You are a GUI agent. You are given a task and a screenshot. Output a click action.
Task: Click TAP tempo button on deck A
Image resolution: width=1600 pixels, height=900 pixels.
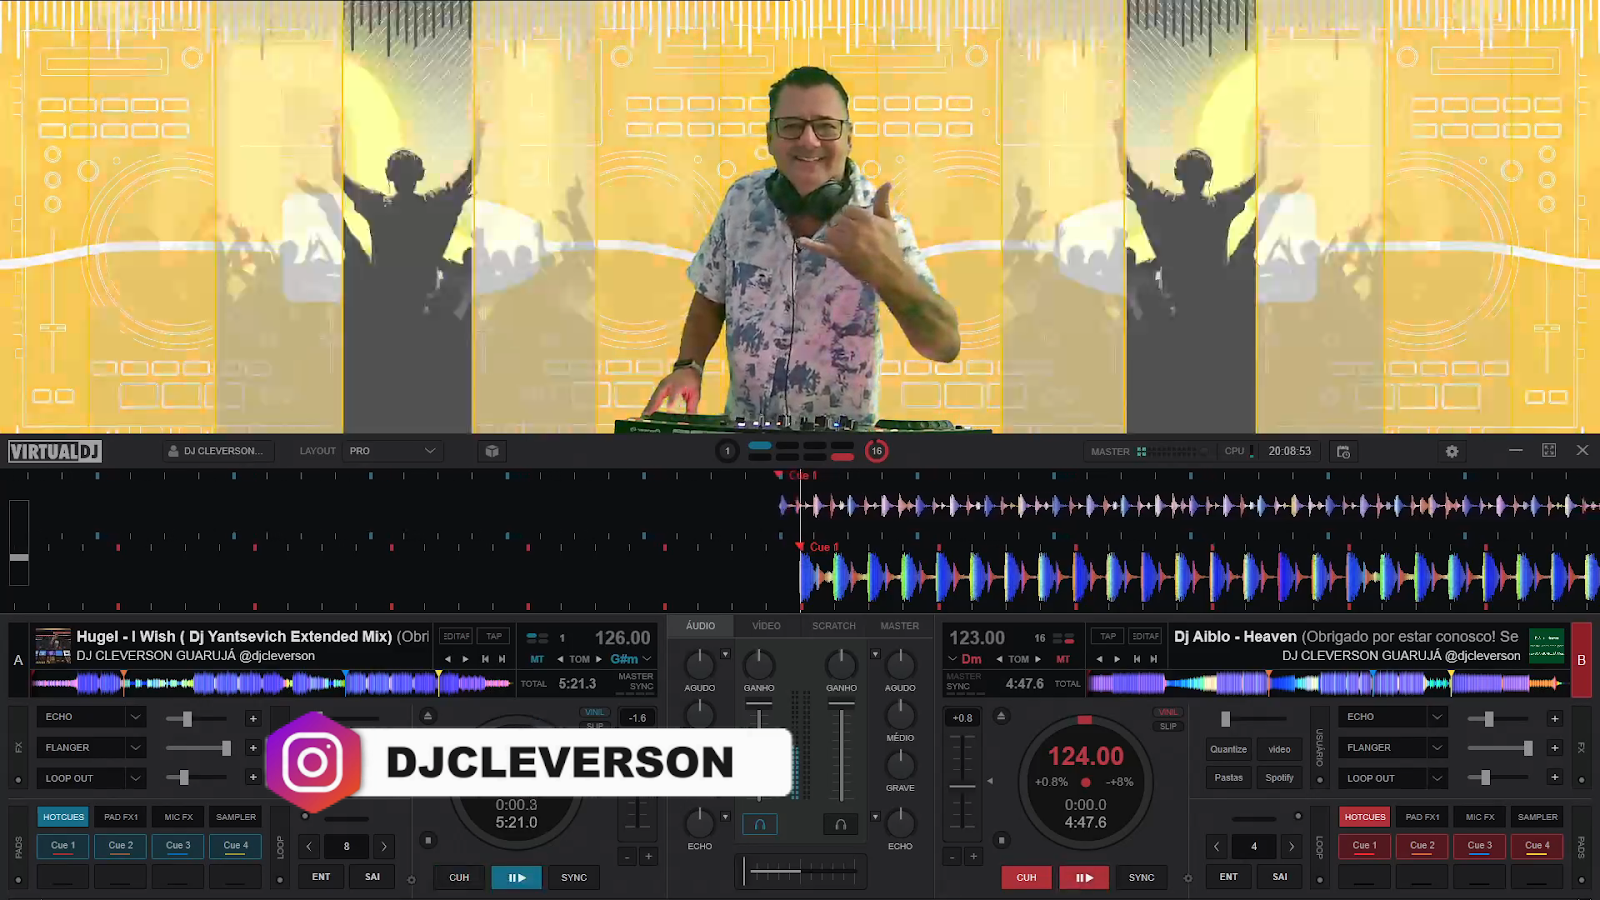[x=494, y=636]
